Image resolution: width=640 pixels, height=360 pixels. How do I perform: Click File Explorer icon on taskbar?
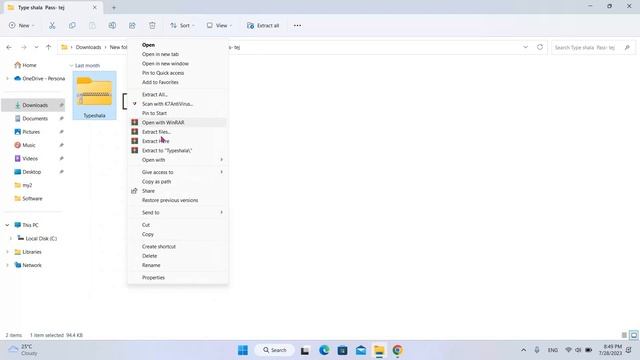tap(379, 350)
